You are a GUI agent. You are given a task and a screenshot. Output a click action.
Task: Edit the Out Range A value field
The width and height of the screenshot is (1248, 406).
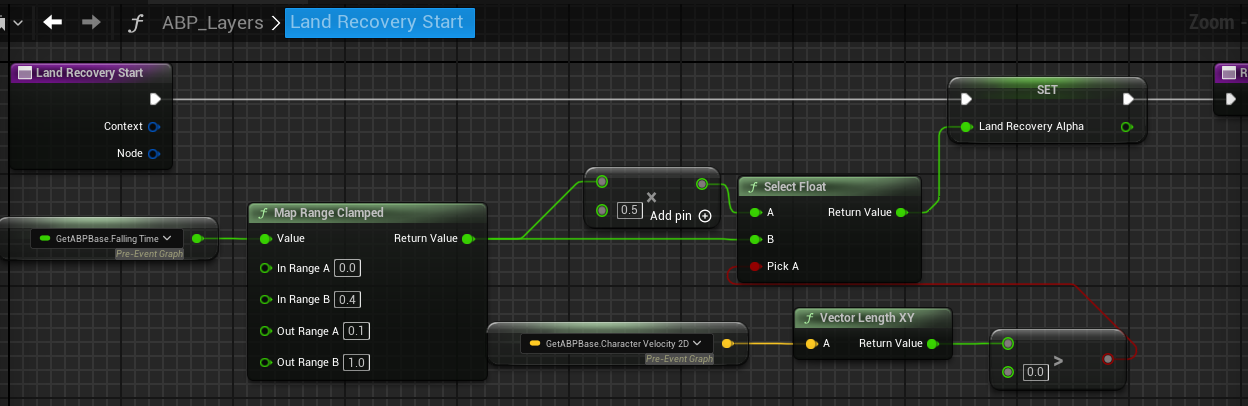coord(355,330)
